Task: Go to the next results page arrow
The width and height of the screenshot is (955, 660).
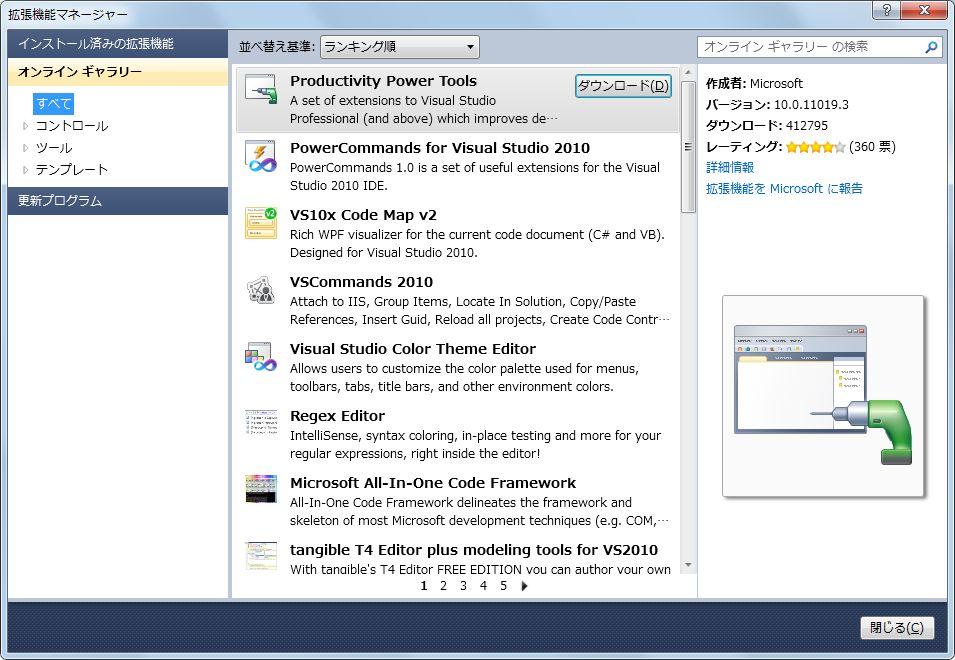Action: 525,586
